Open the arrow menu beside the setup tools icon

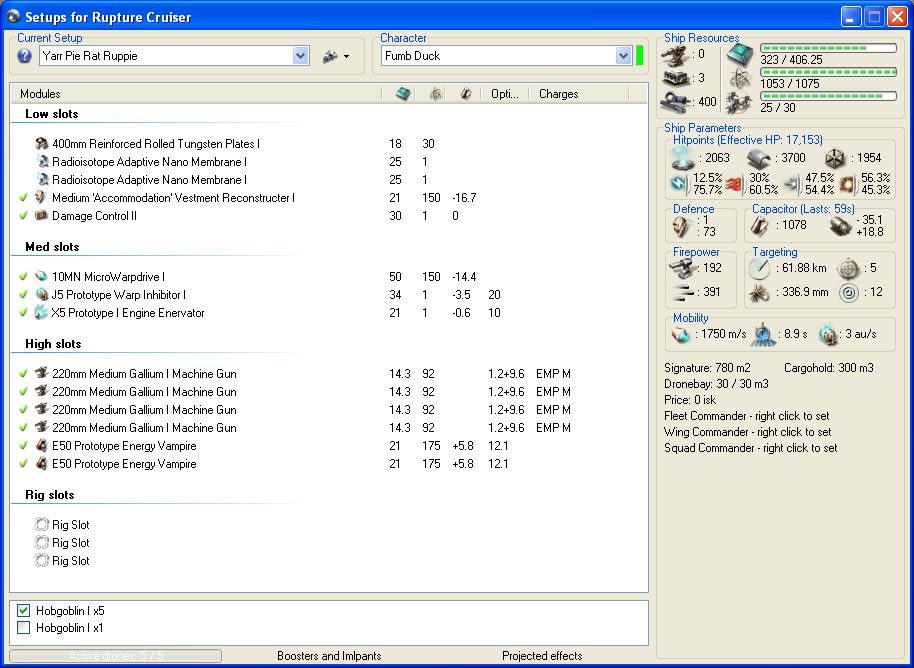(346, 57)
